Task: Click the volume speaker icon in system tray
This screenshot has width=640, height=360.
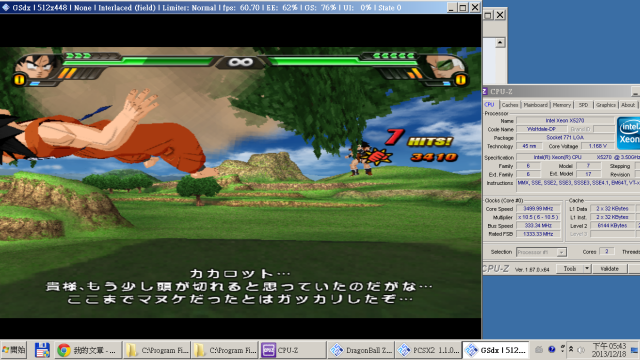Action: pos(580,350)
